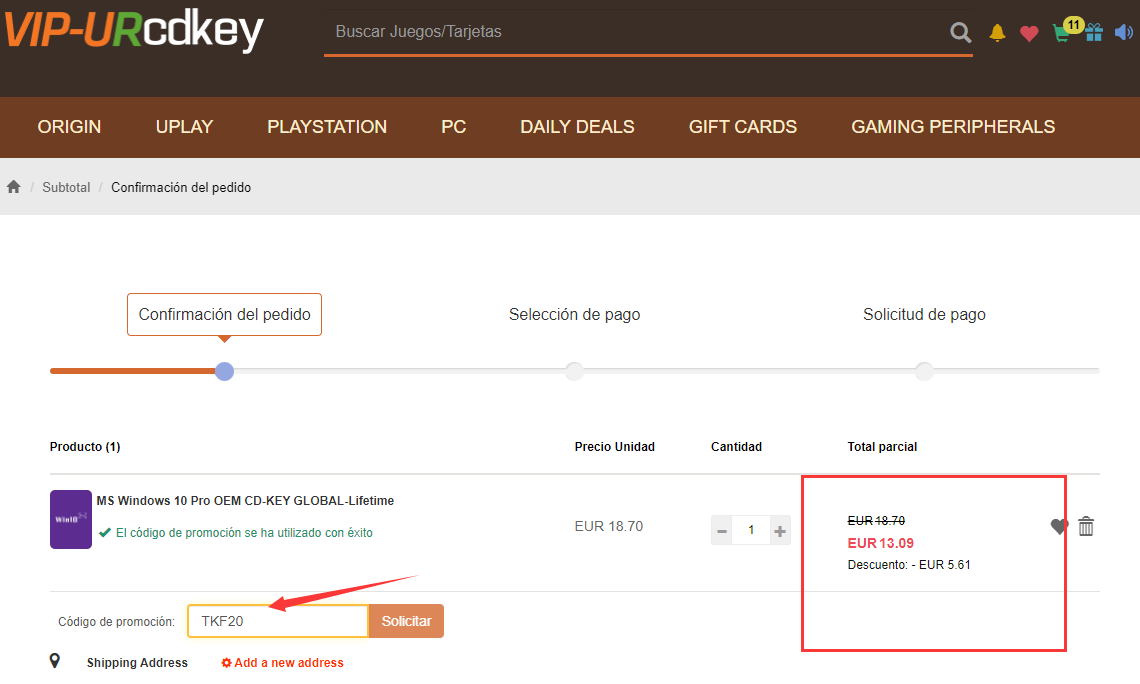Click the Solicitar promo button
The height and width of the screenshot is (684, 1140).
click(x=406, y=621)
